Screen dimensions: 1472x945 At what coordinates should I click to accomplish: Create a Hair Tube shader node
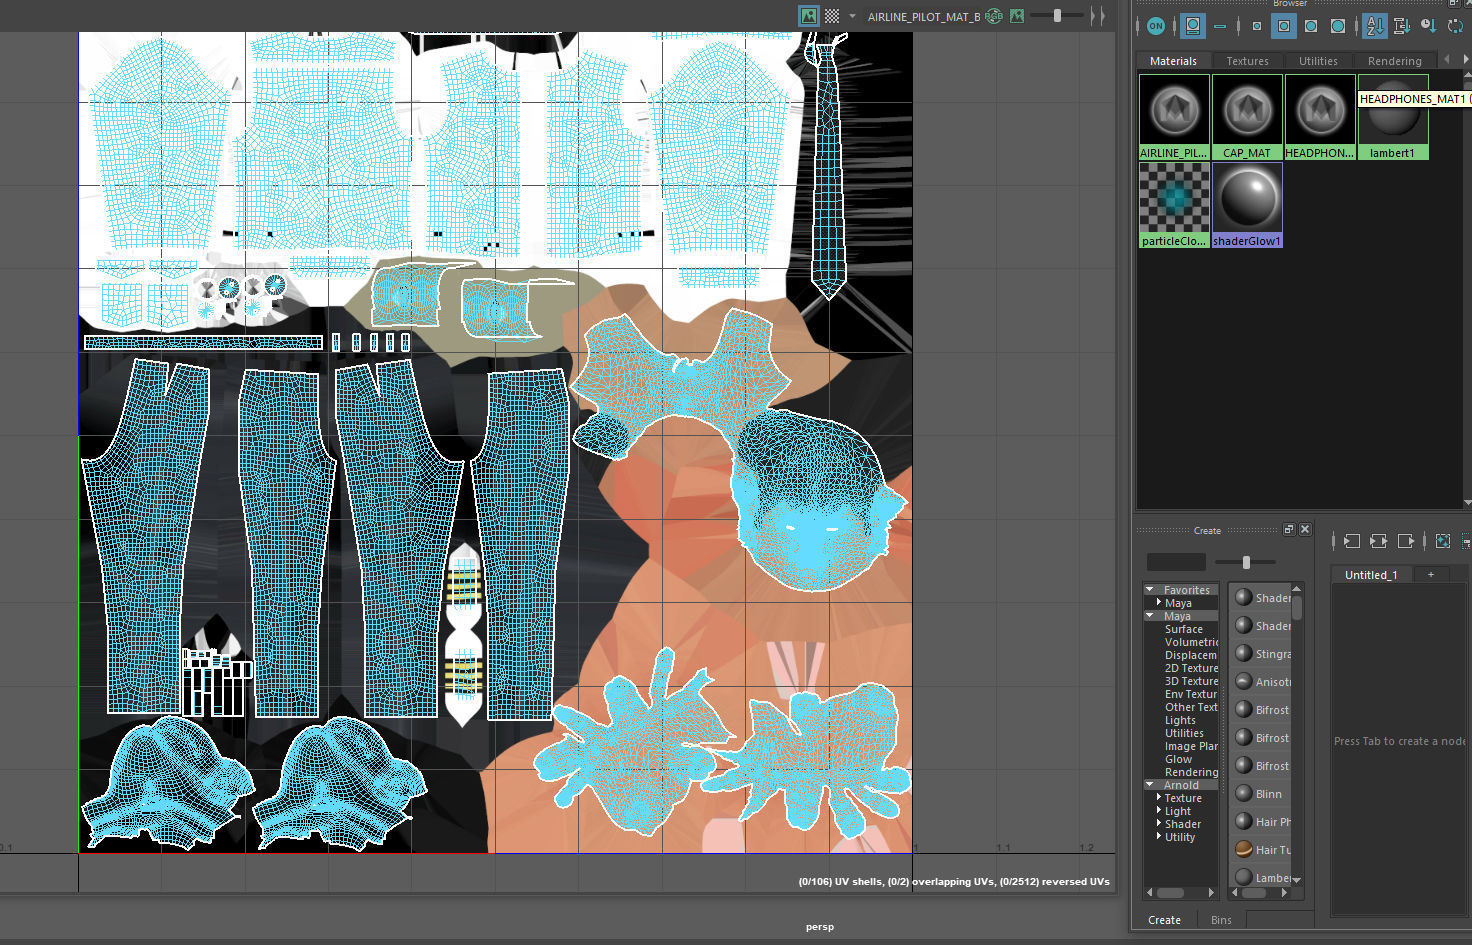(1261, 850)
